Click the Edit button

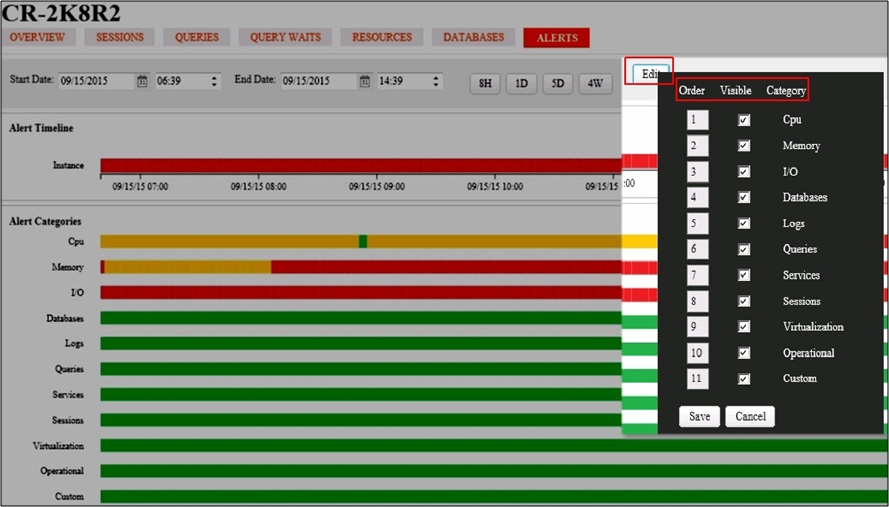point(649,73)
